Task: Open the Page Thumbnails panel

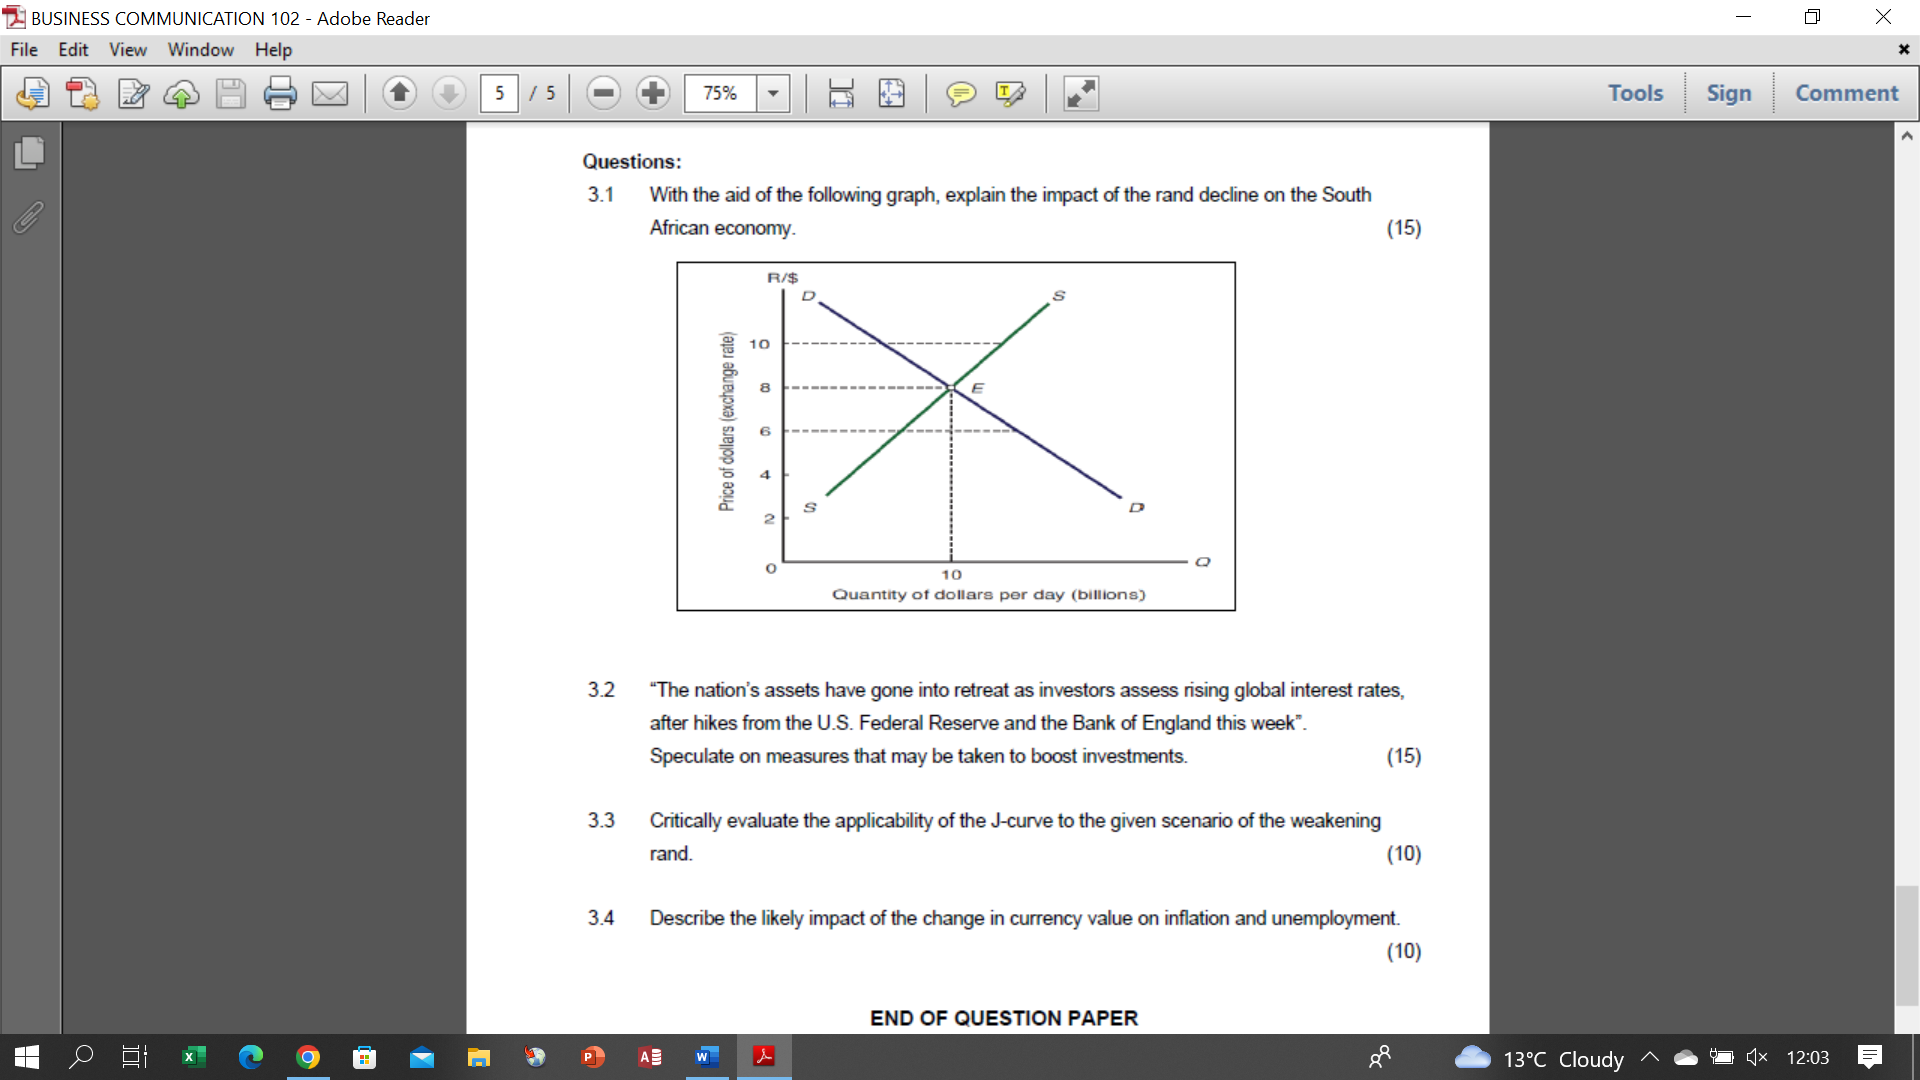Action: pyautogui.click(x=29, y=153)
